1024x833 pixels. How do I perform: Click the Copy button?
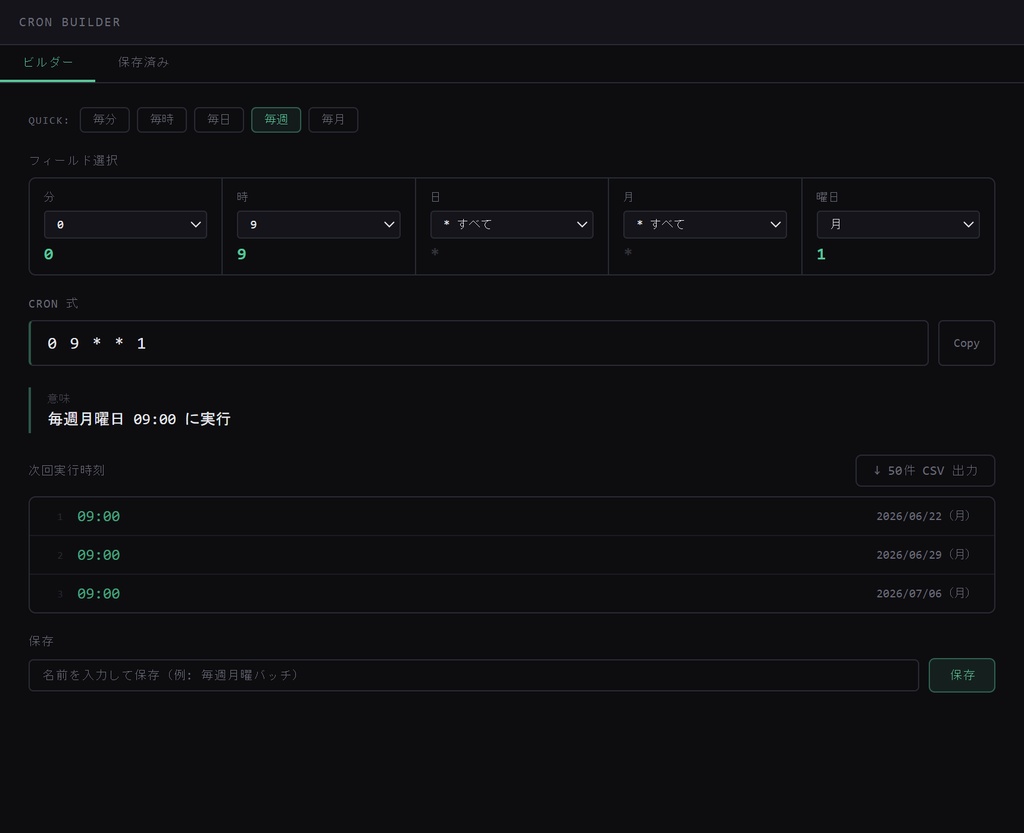(967, 343)
